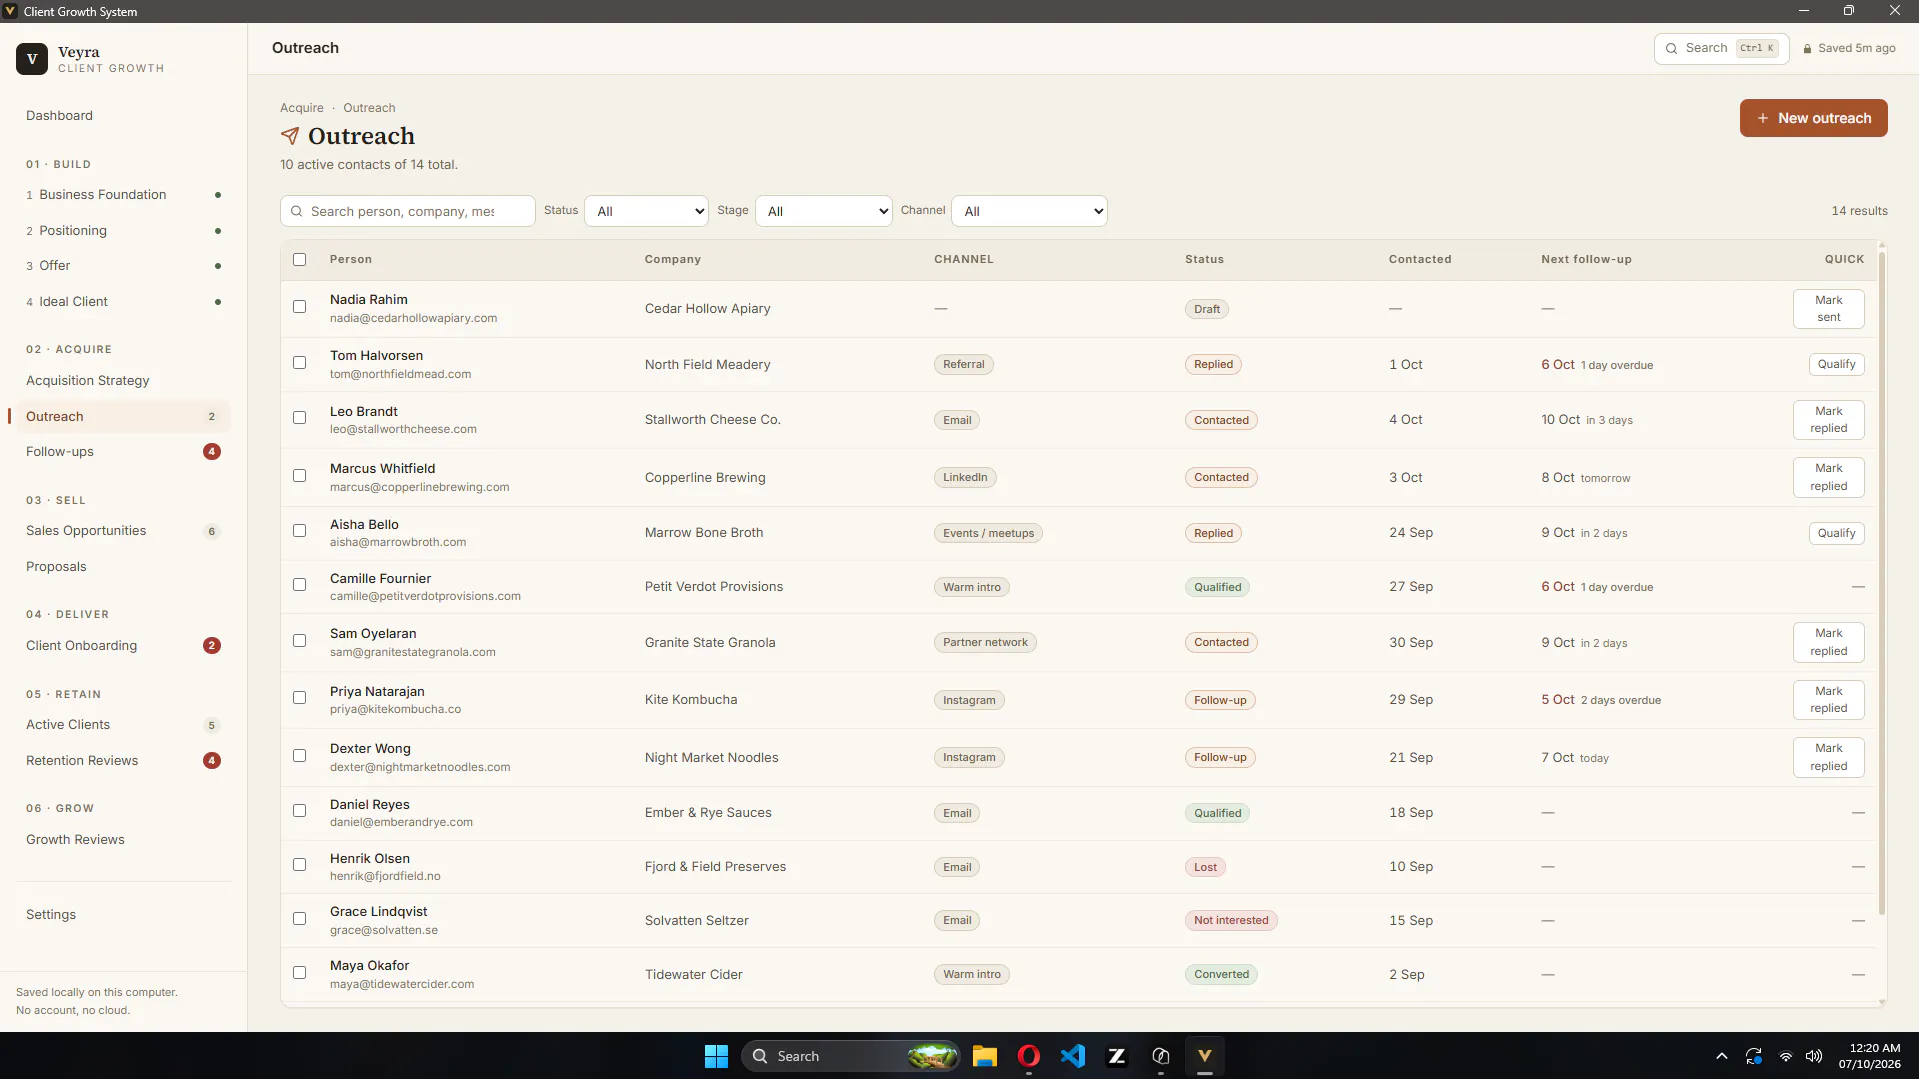The width and height of the screenshot is (1919, 1079).
Task: Mark Leo Brandt as replied
Action: [x=1828, y=420]
